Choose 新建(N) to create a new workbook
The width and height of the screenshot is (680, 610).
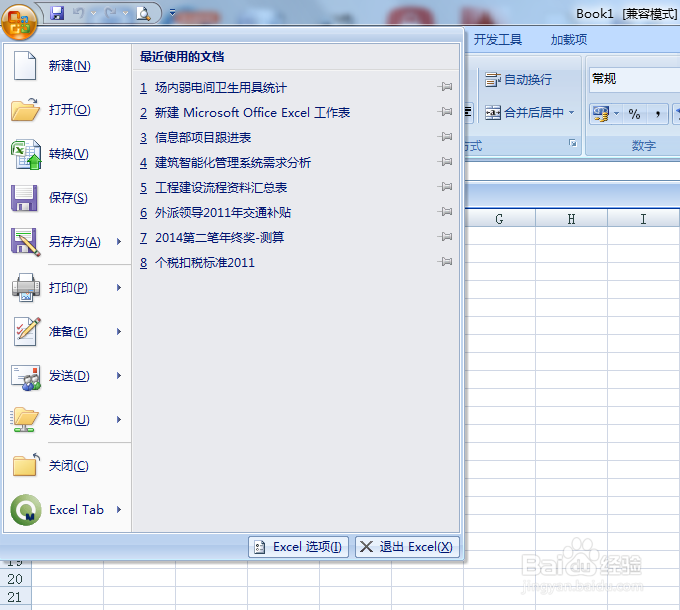[67, 66]
